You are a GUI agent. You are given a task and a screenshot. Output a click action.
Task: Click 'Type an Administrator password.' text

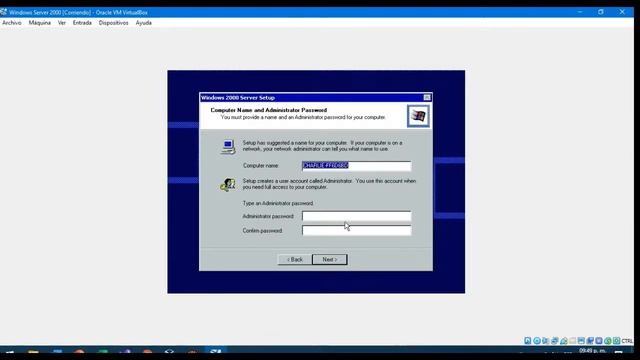[278, 203]
